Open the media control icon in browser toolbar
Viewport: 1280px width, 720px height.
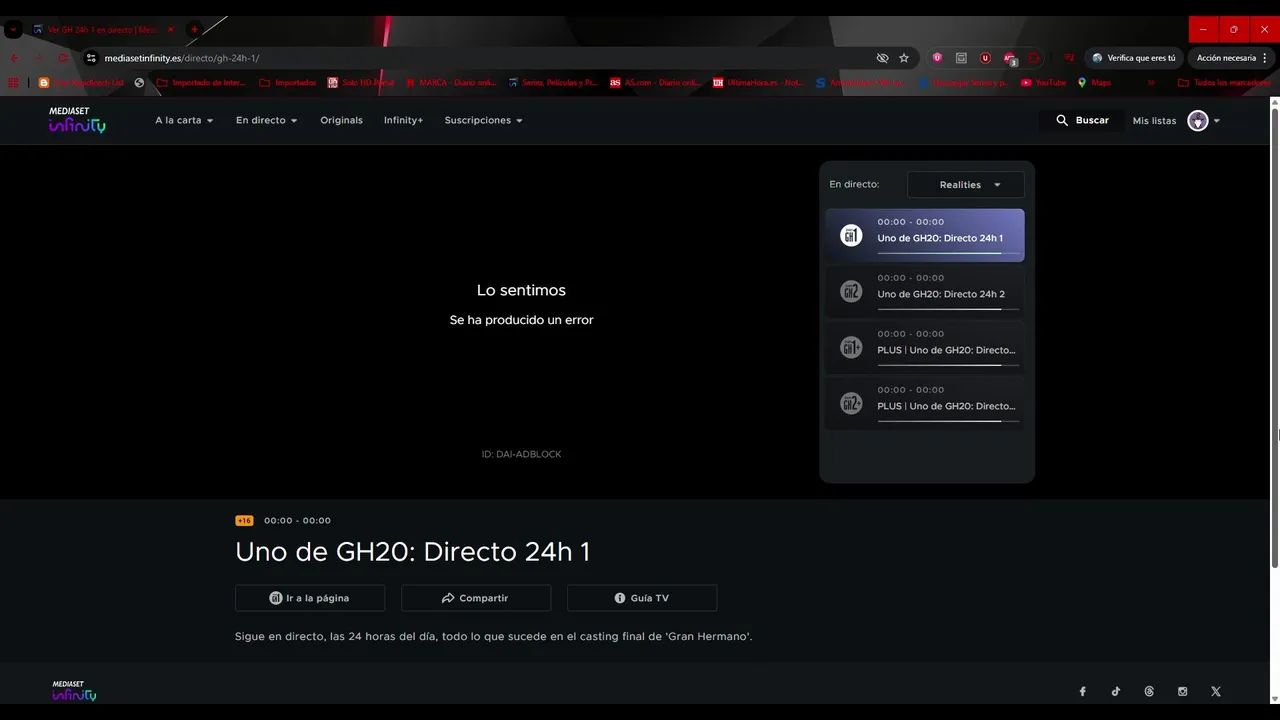1069,58
